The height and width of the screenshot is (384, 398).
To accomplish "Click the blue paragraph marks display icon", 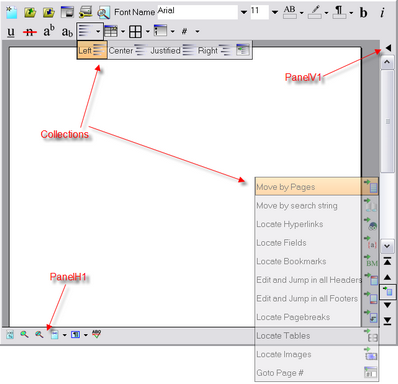I will pos(75,334).
